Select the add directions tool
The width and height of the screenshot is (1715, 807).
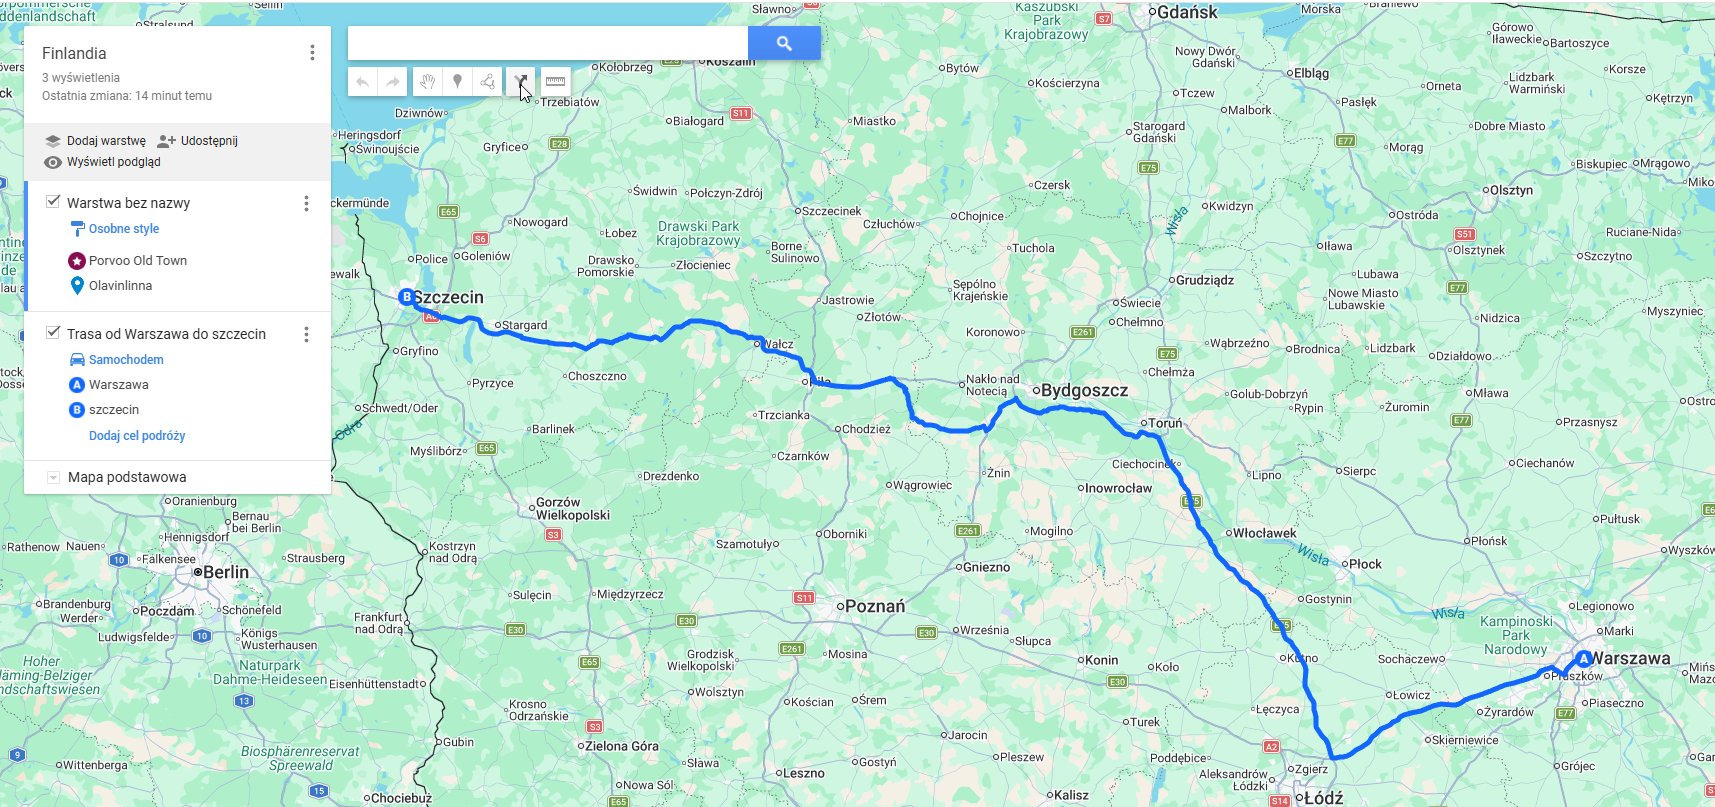pyautogui.click(x=520, y=82)
